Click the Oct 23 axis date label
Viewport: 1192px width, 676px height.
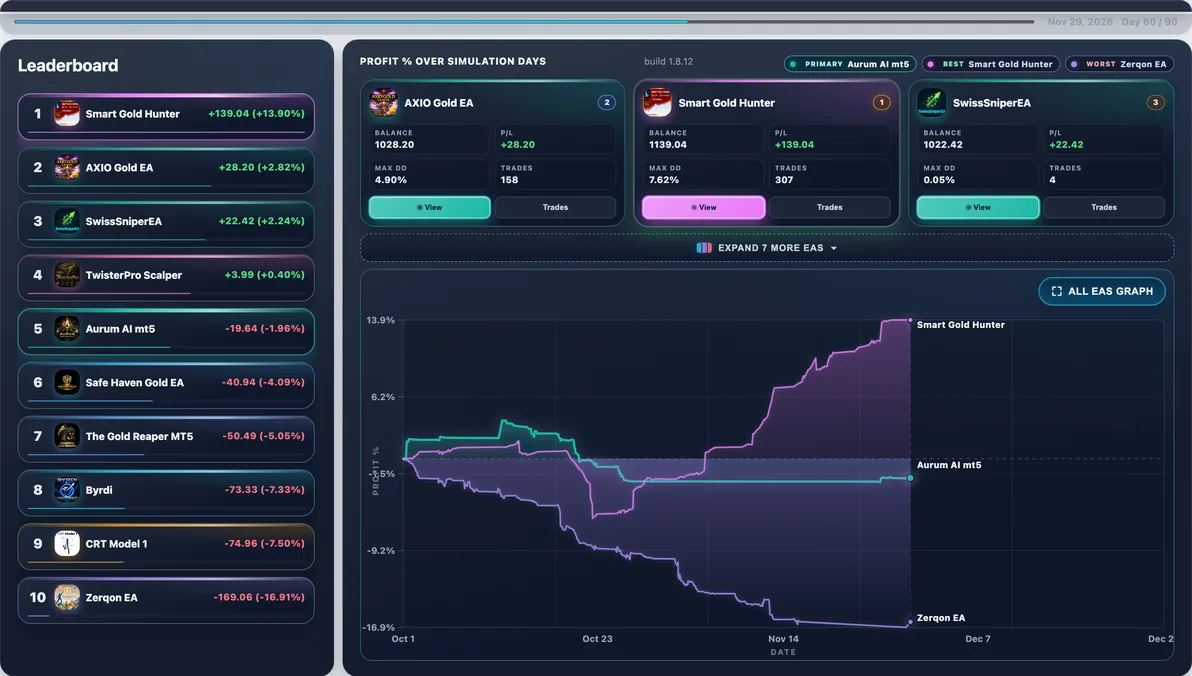(598, 639)
